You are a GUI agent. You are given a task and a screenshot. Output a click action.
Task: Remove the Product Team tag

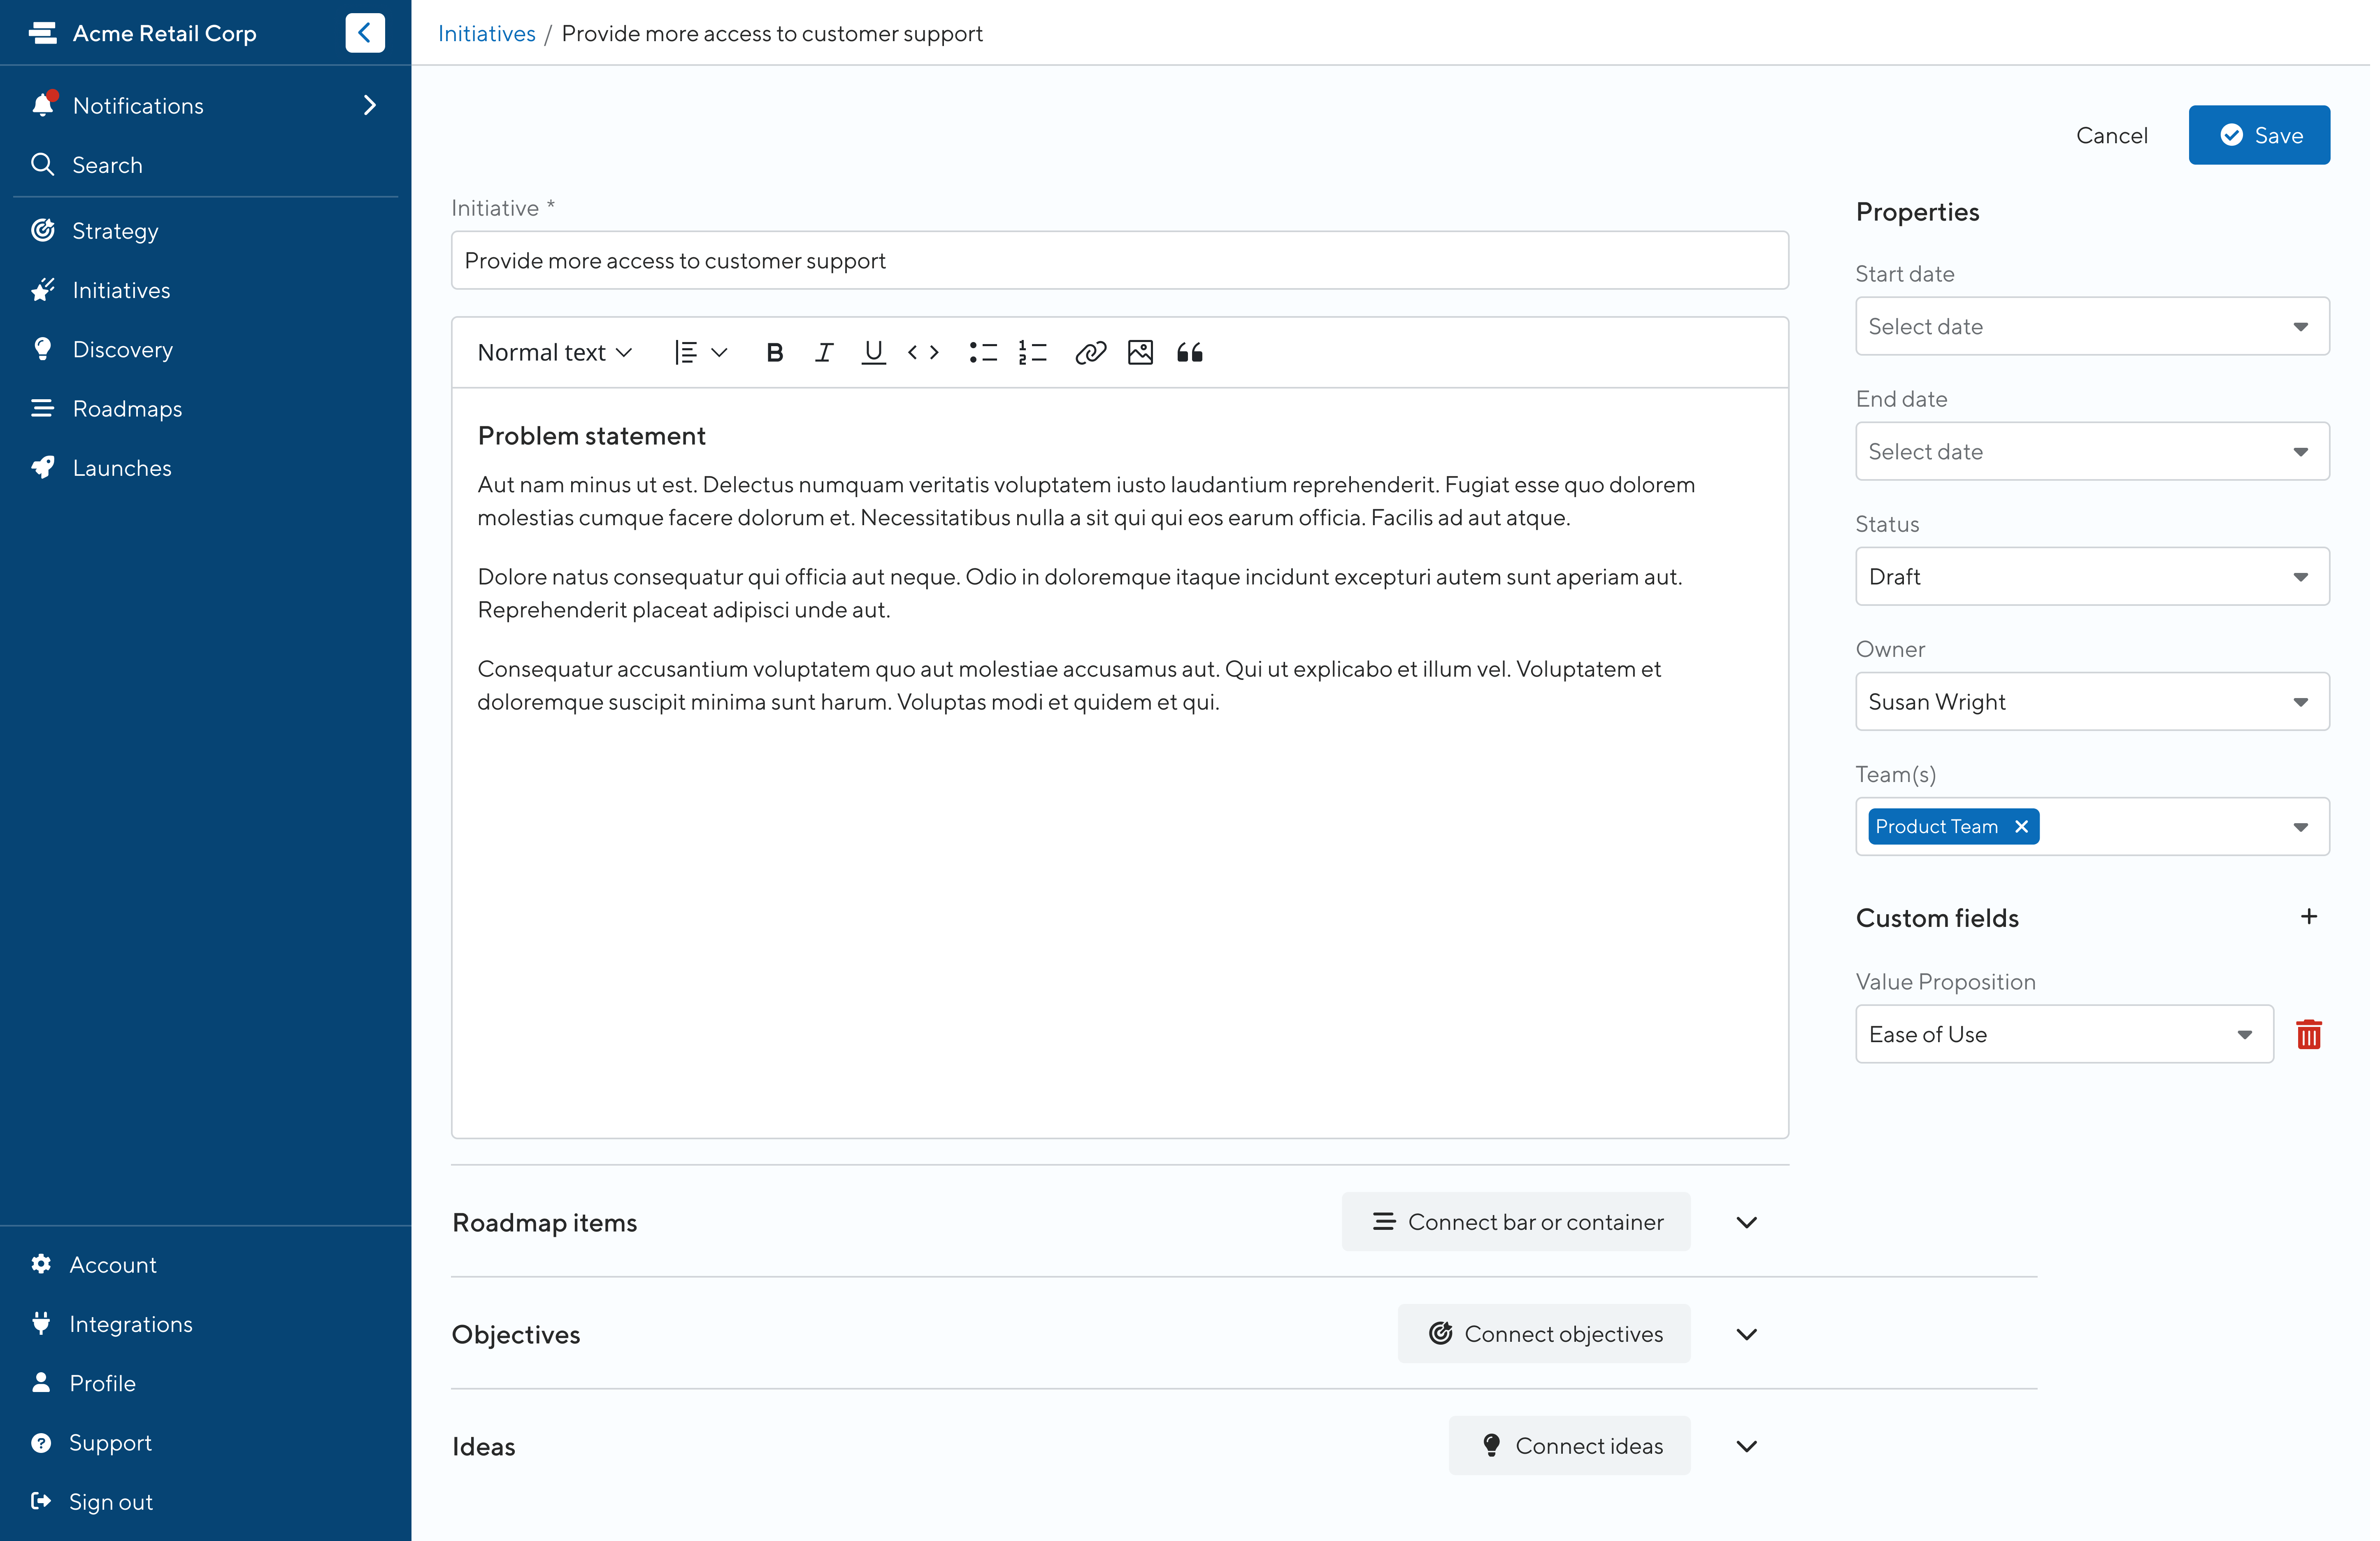click(x=2021, y=826)
